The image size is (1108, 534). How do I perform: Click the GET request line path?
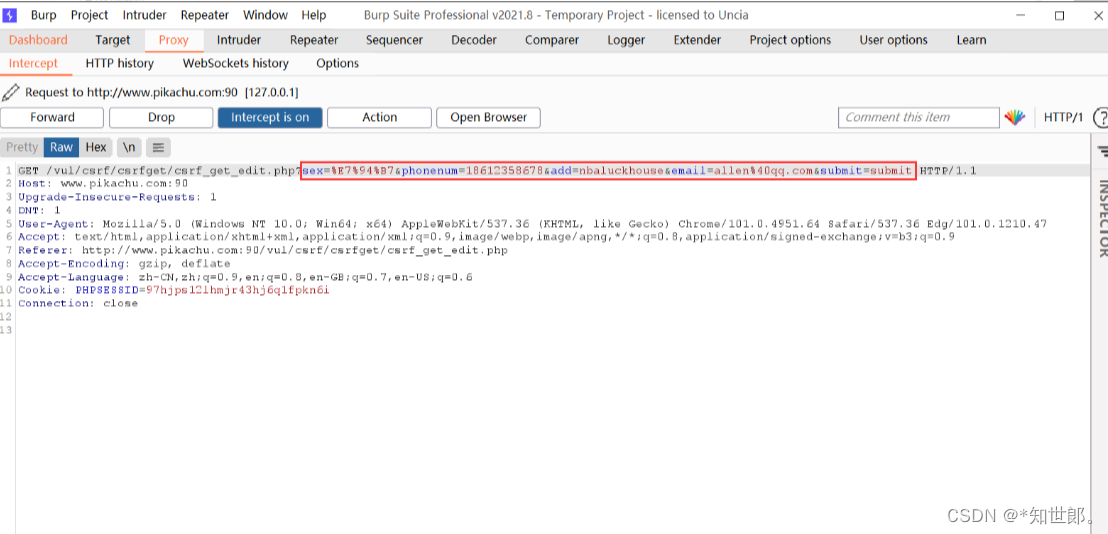tap(170, 171)
